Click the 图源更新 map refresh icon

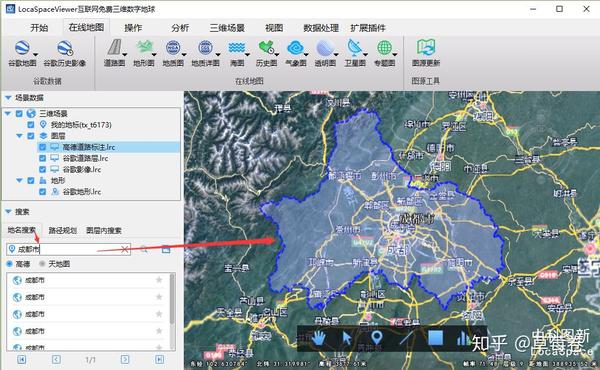pos(426,47)
